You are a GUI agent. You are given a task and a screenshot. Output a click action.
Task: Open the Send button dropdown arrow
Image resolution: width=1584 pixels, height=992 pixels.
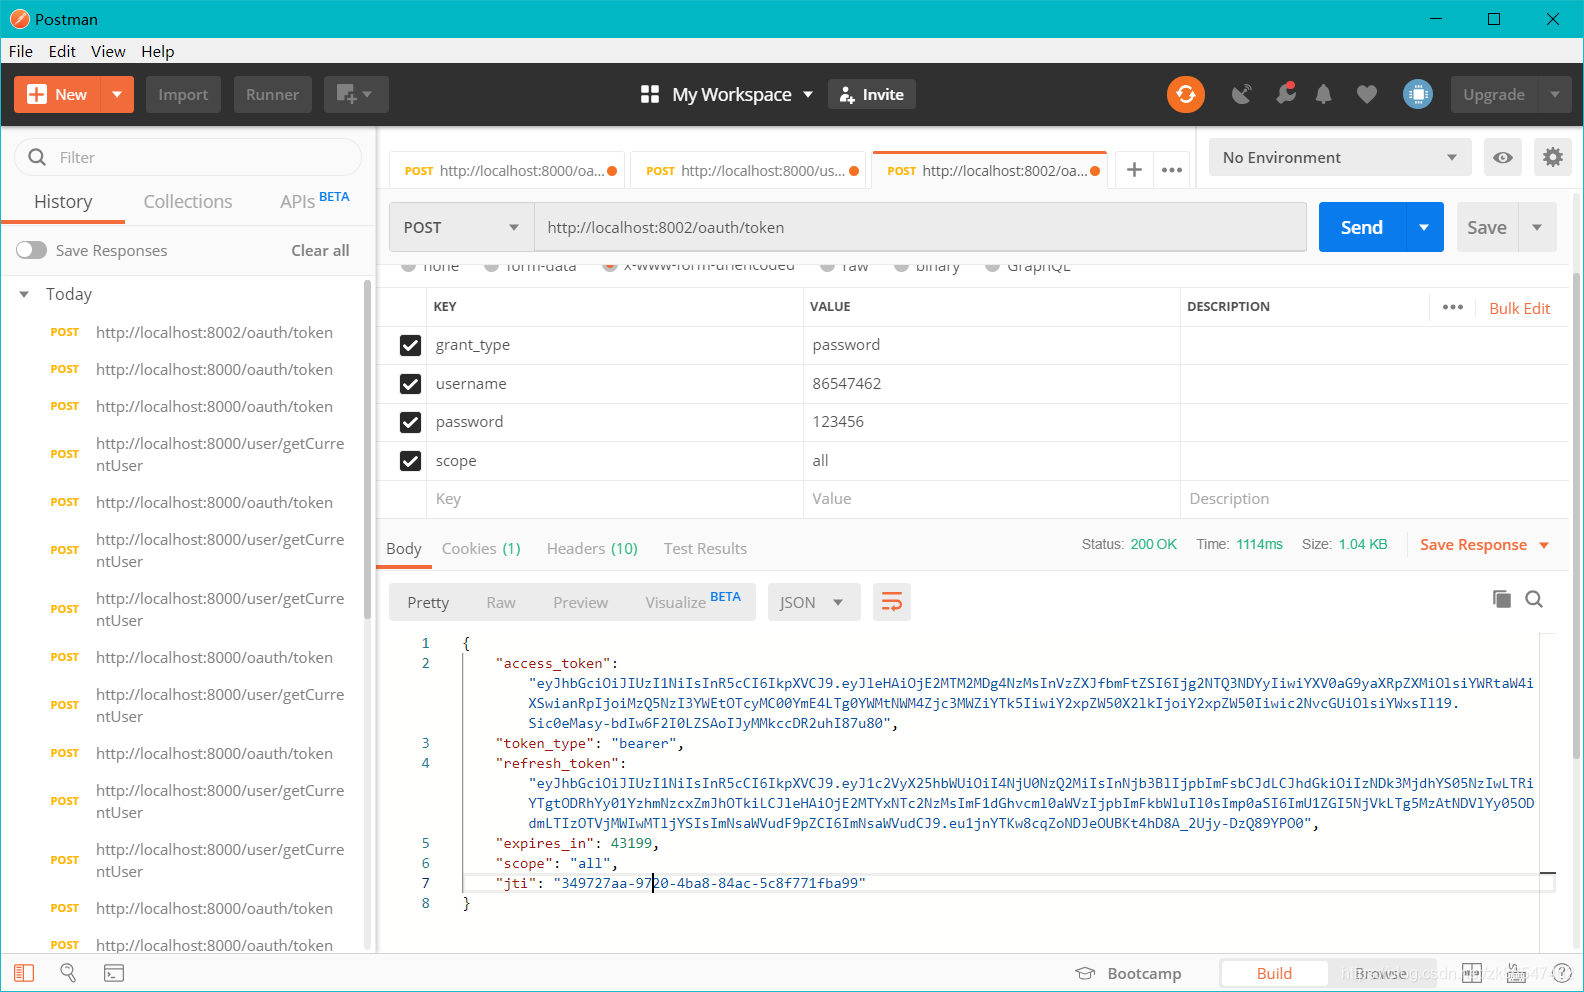point(1424,227)
